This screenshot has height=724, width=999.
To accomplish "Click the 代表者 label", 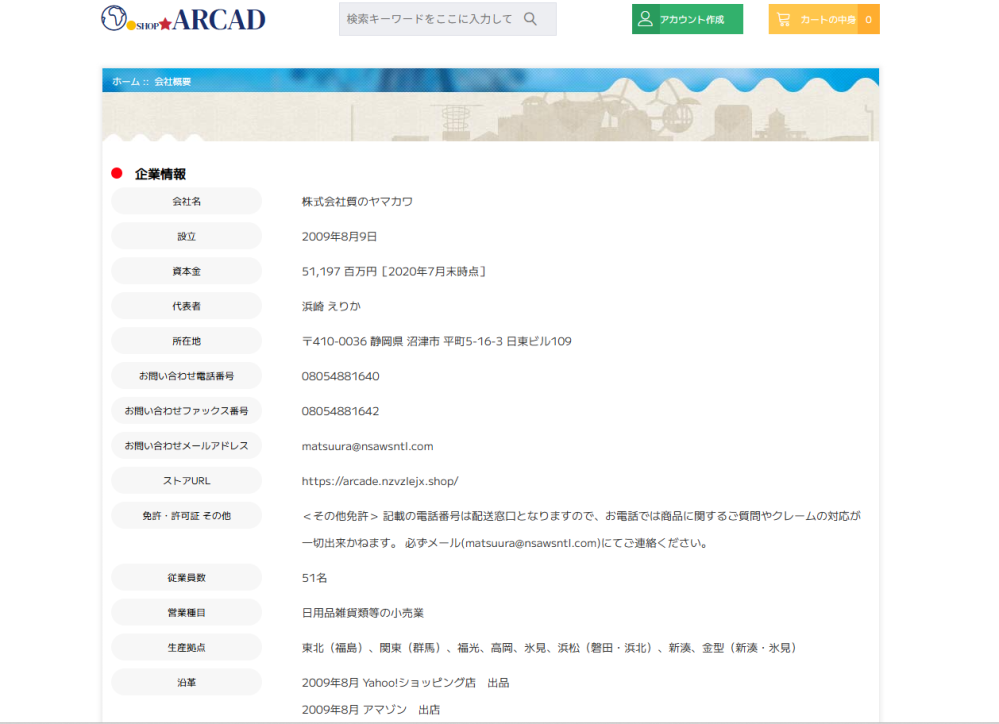I will [x=186, y=307].
